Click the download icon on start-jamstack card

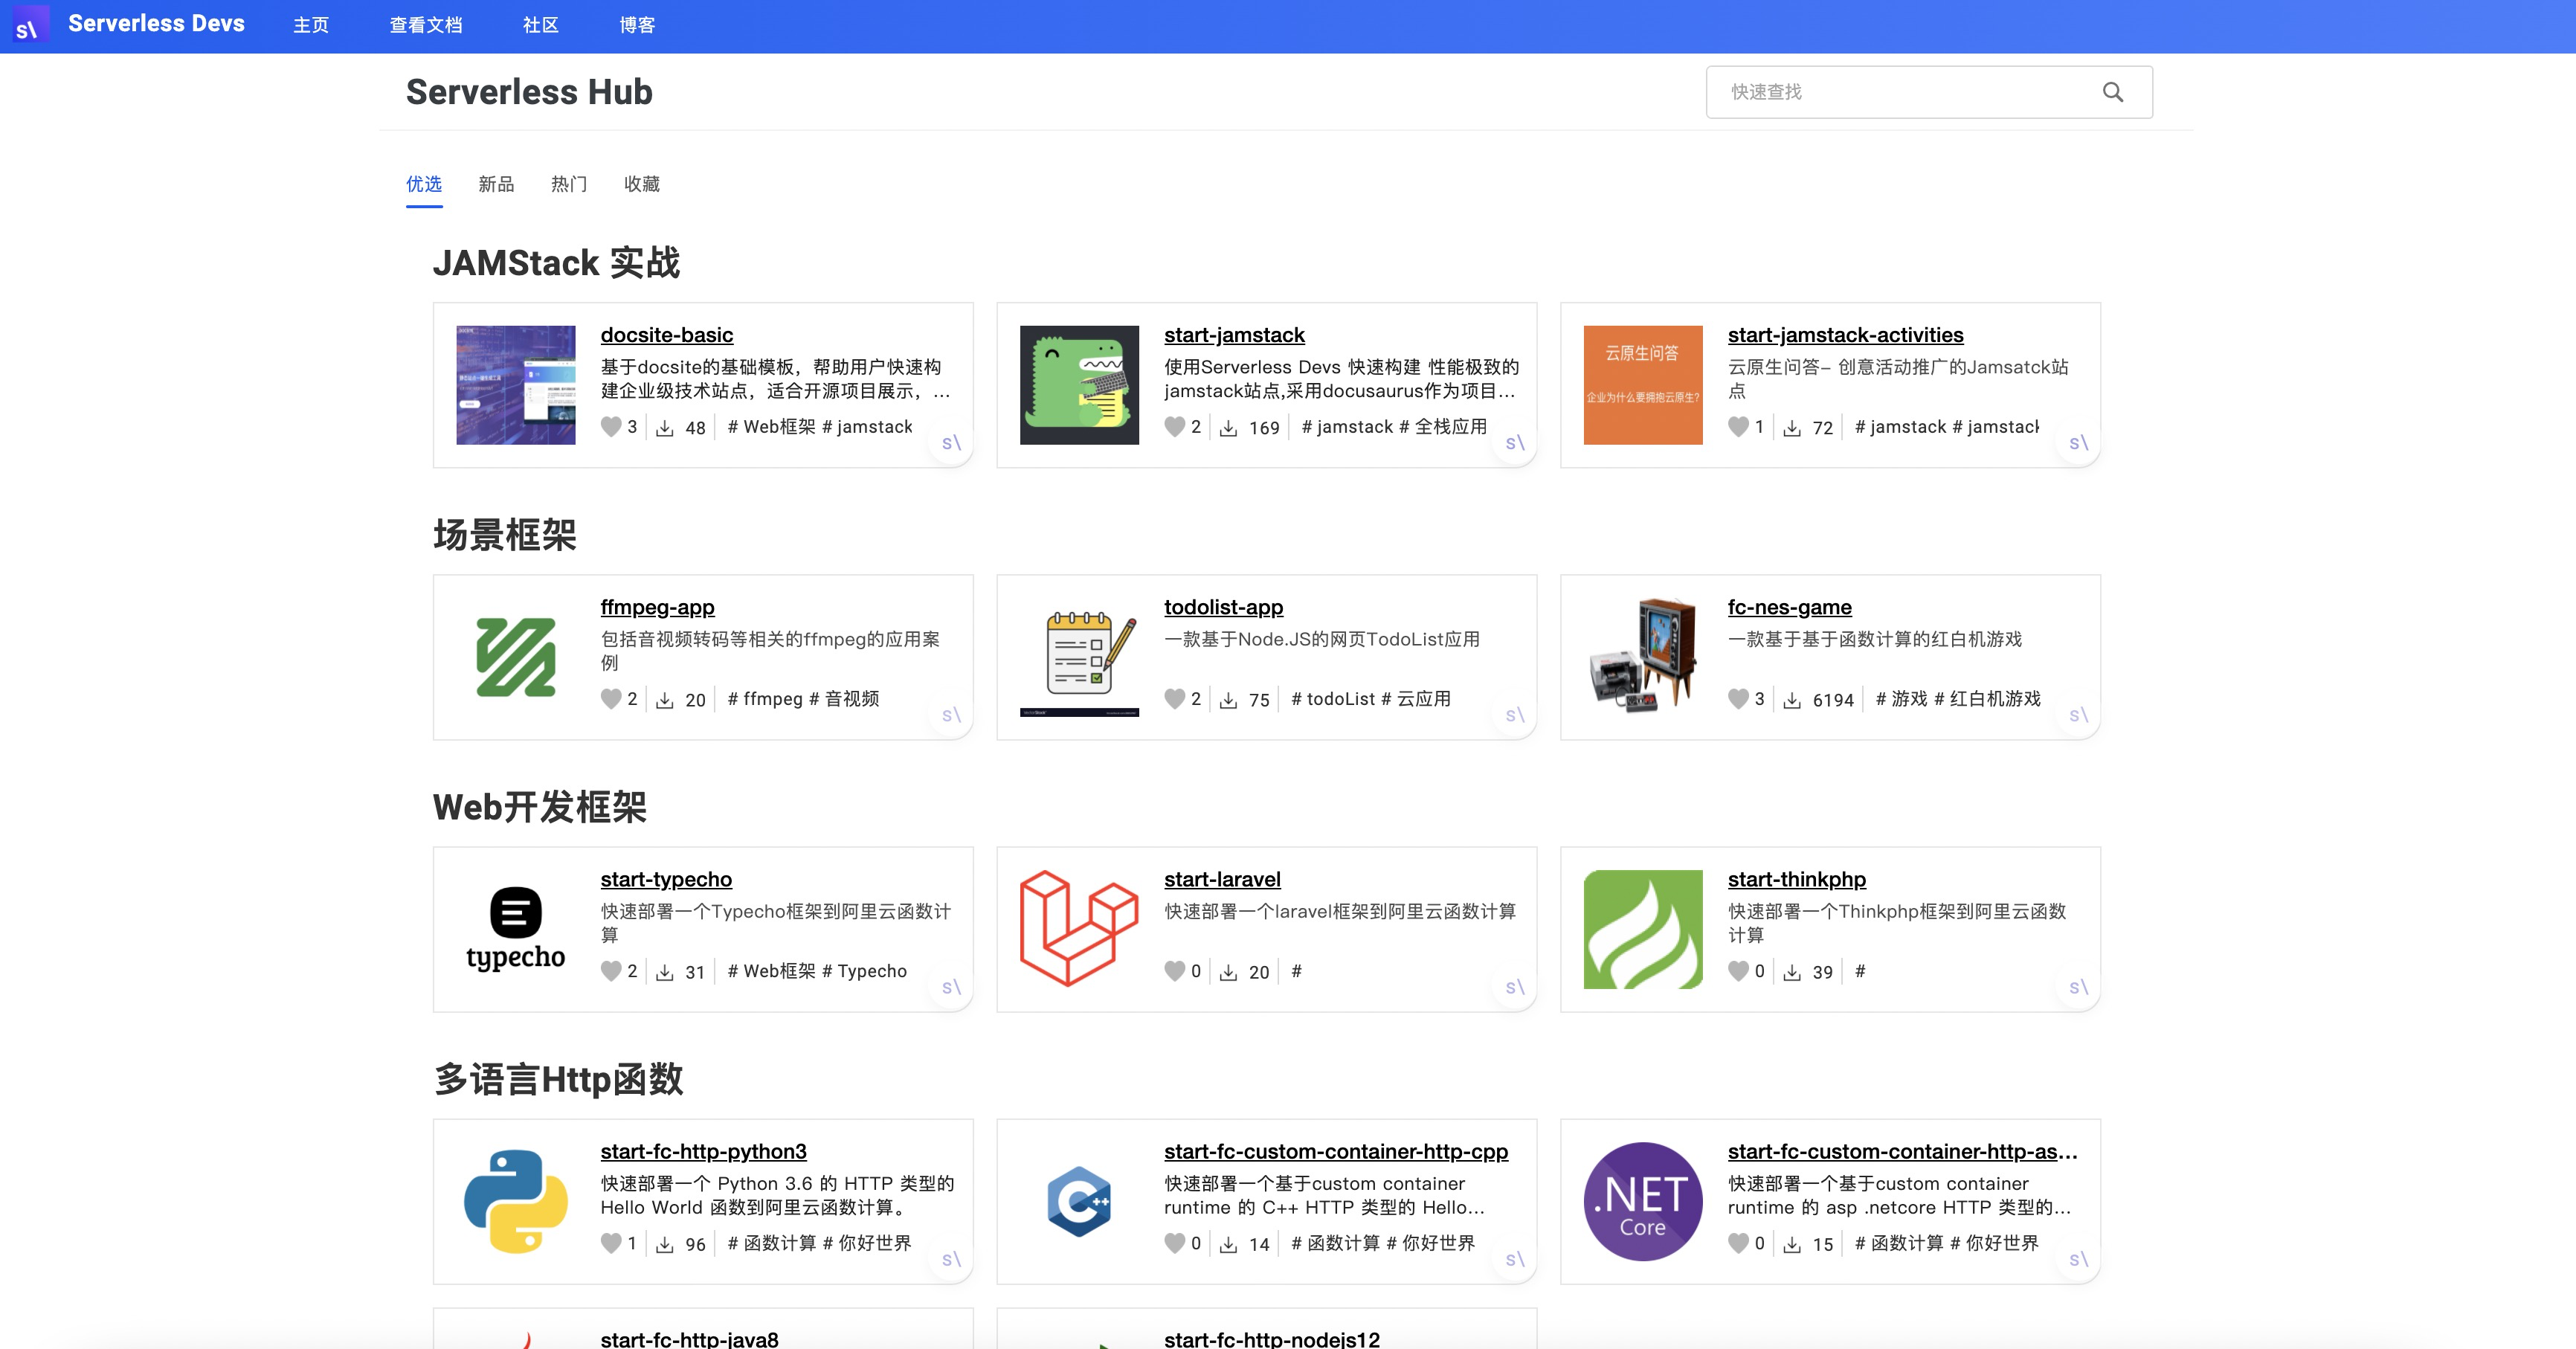pos(1228,427)
